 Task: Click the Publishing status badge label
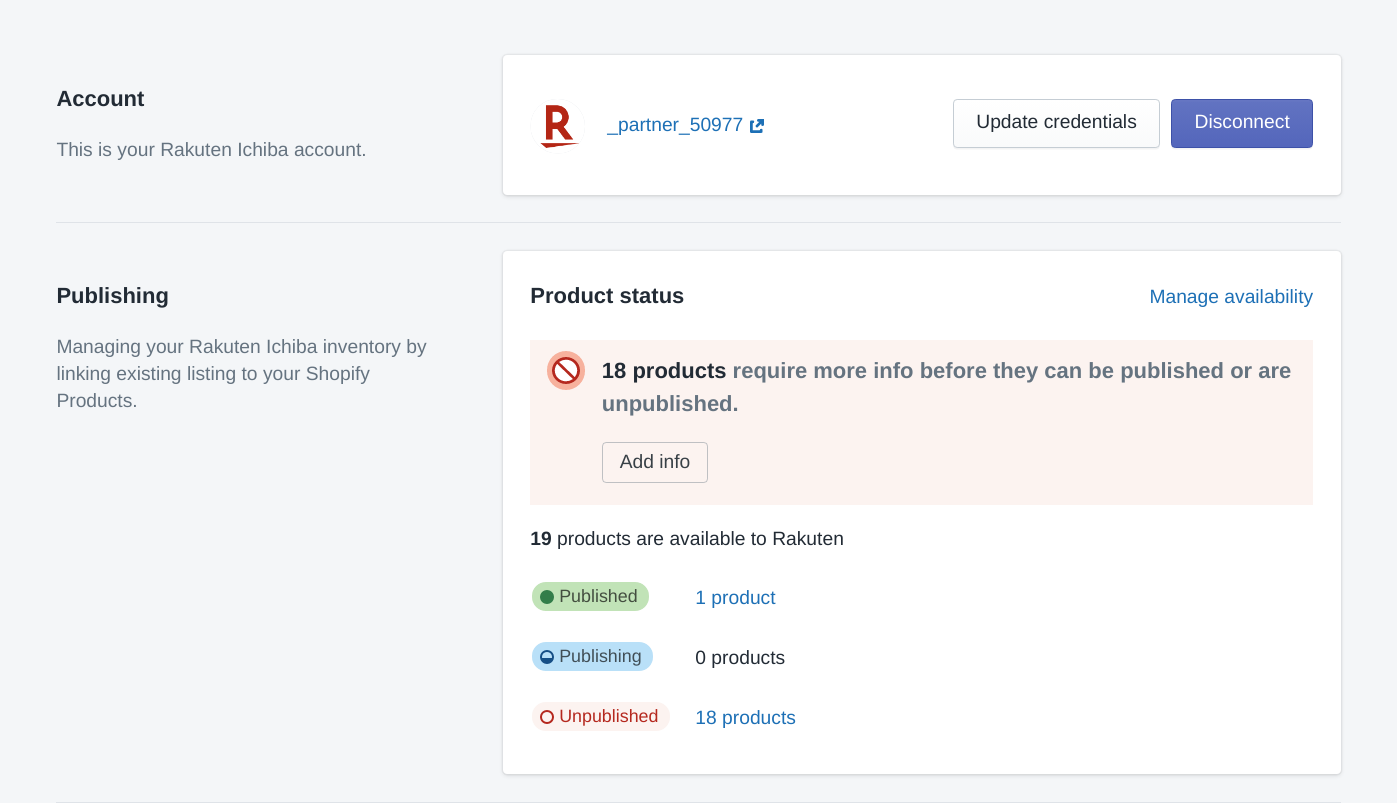pyautogui.click(x=600, y=657)
